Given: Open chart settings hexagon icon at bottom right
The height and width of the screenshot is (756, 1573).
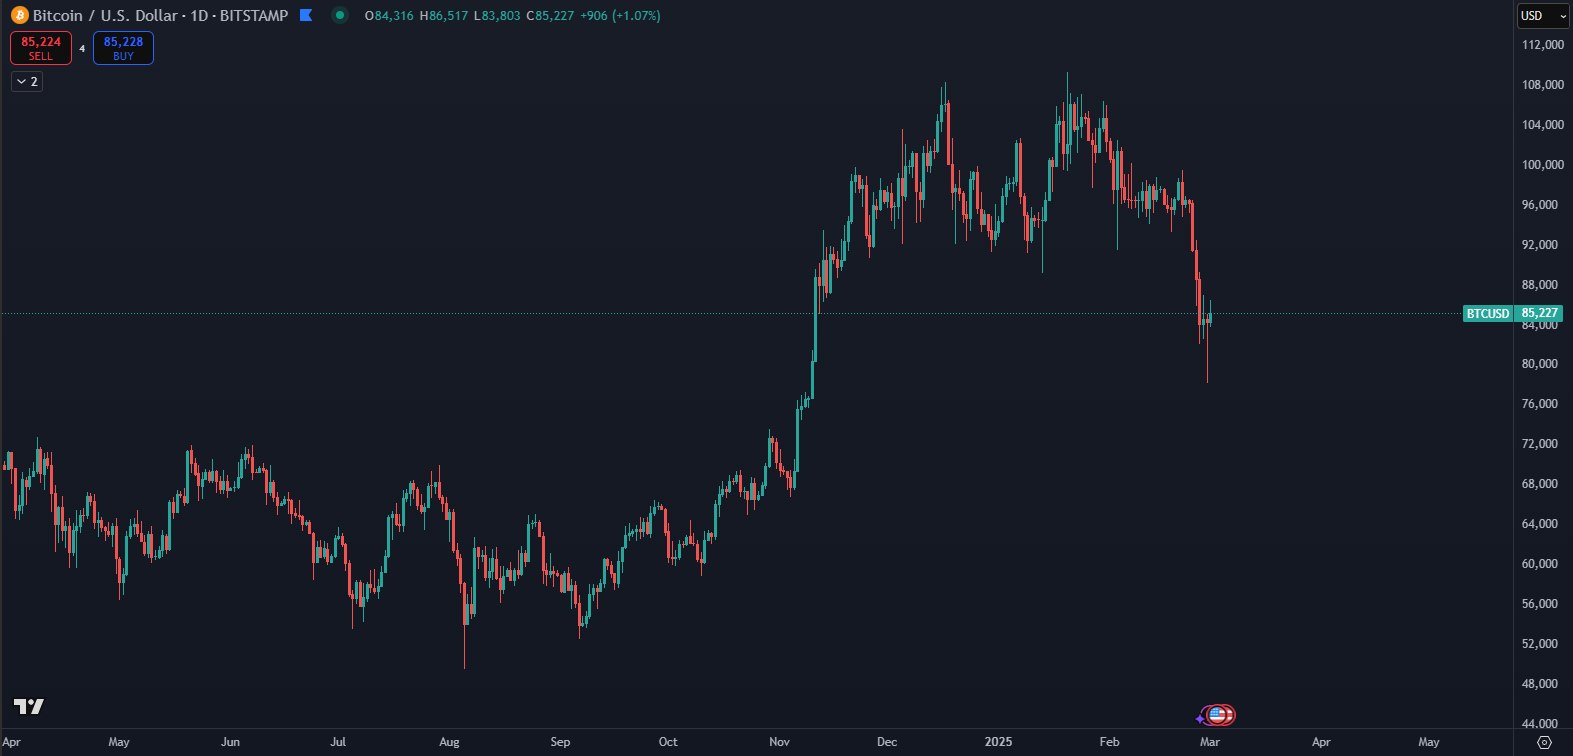Looking at the screenshot, I should pos(1544,742).
